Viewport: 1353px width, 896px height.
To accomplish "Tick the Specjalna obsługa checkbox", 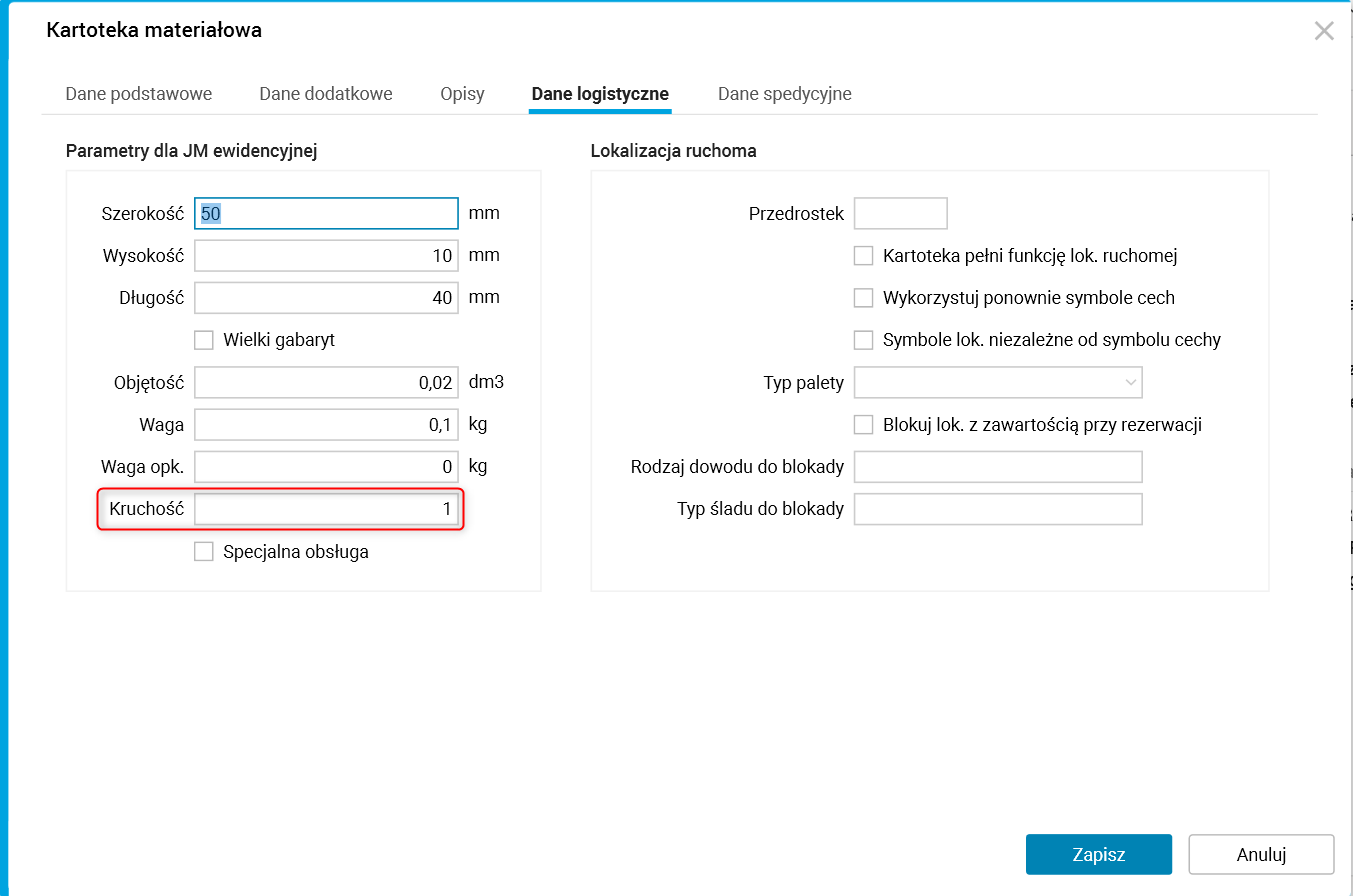I will (x=204, y=551).
